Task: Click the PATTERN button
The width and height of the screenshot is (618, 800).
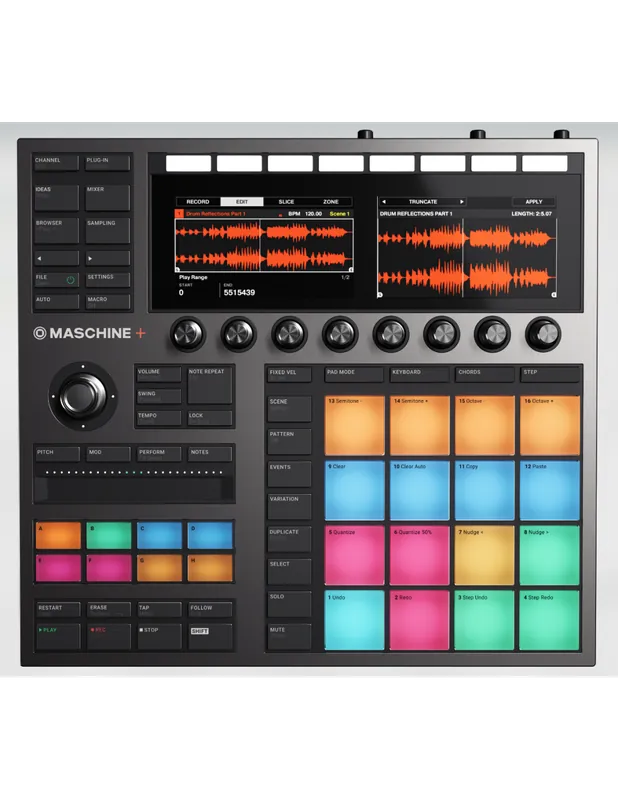Action: coord(289,441)
